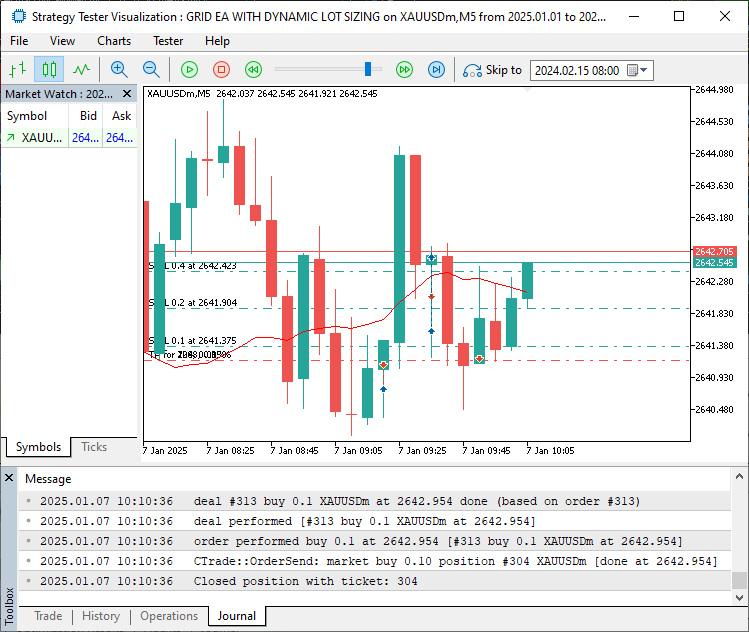Viewport: 749px width, 632px height.
Task: Select candlestick chart view
Action: [49, 69]
